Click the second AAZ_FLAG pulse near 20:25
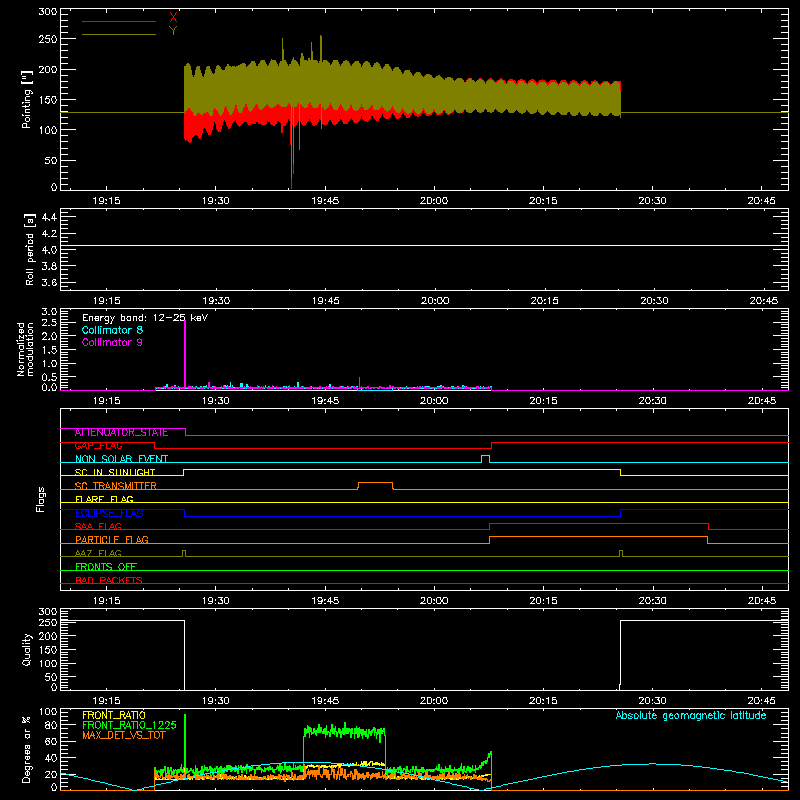The width and height of the screenshot is (800, 800). coord(621,553)
